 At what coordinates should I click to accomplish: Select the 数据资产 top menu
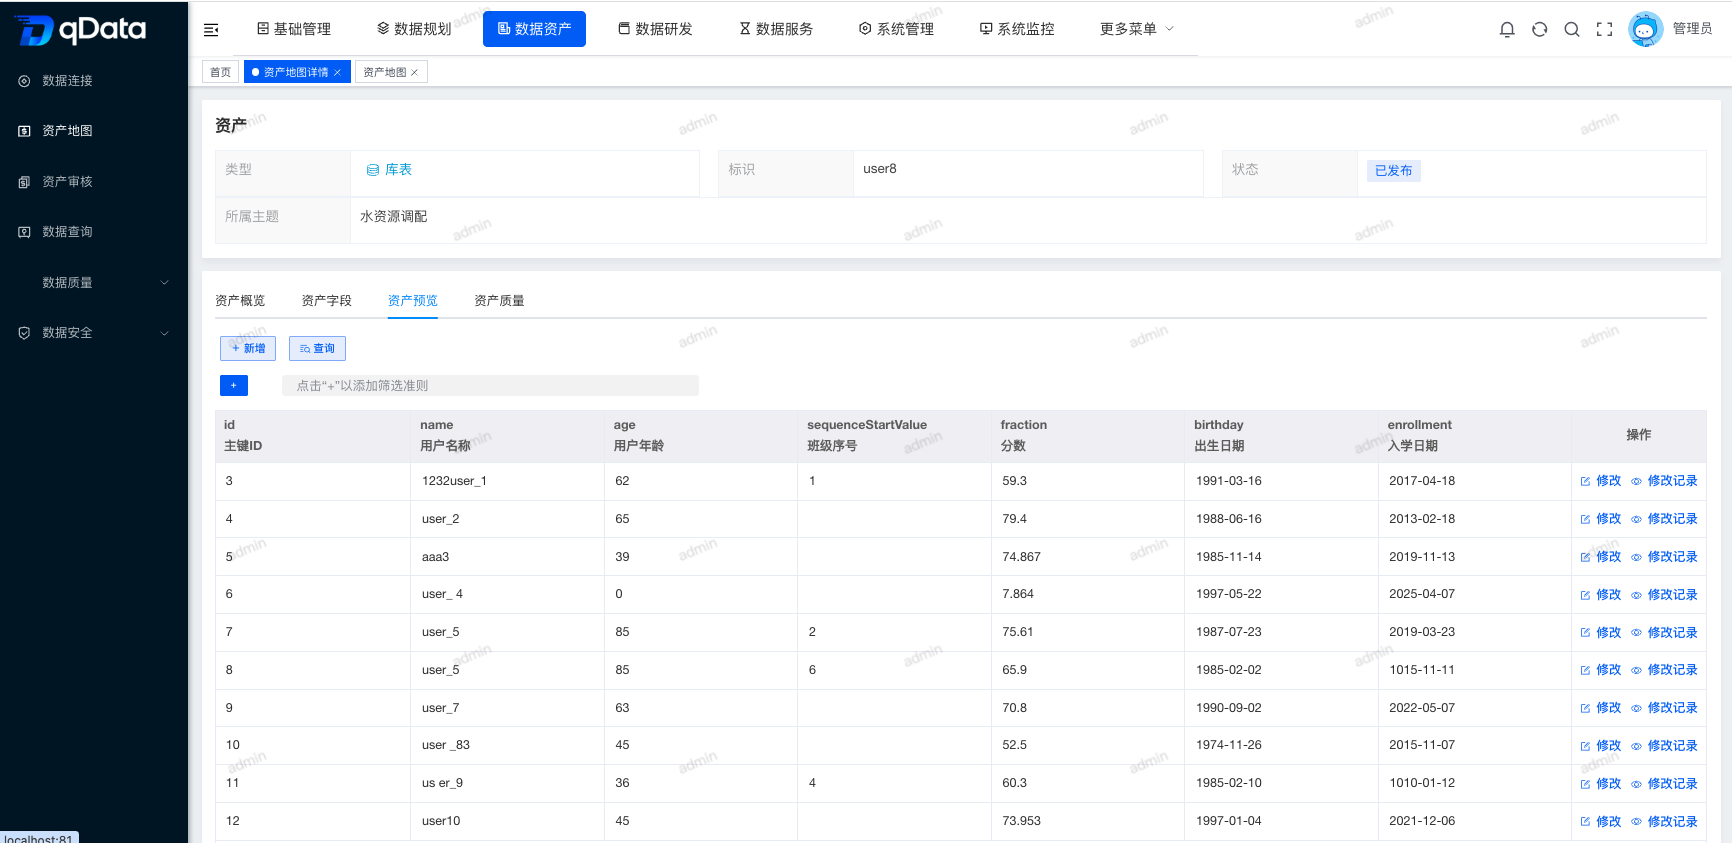(534, 29)
